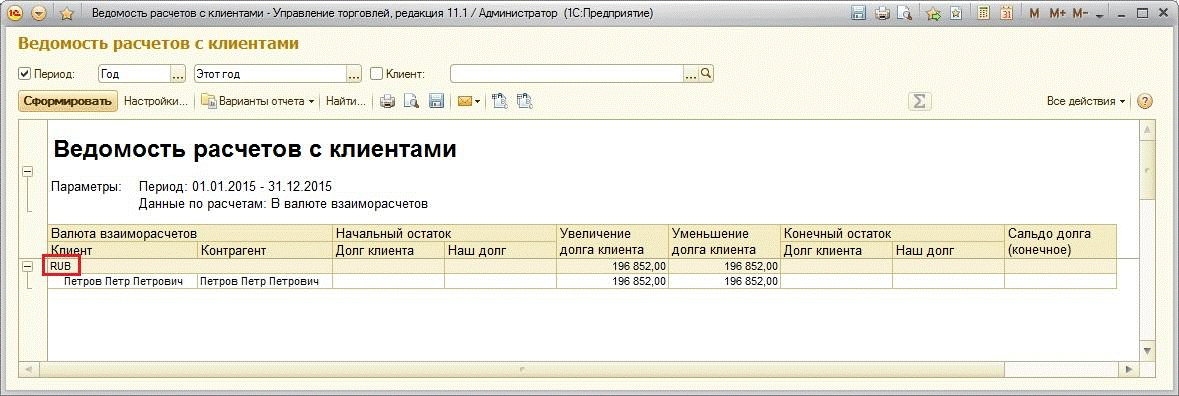This screenshot has height=396, width=1179.
Task: Open the calculator icon in title bar
Action: (983, 14)
